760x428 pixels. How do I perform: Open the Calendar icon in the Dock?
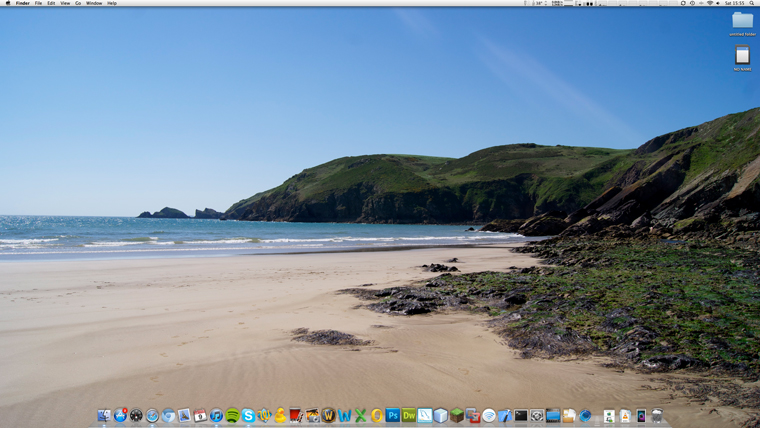pyautogui.click(x=200, y=415)
